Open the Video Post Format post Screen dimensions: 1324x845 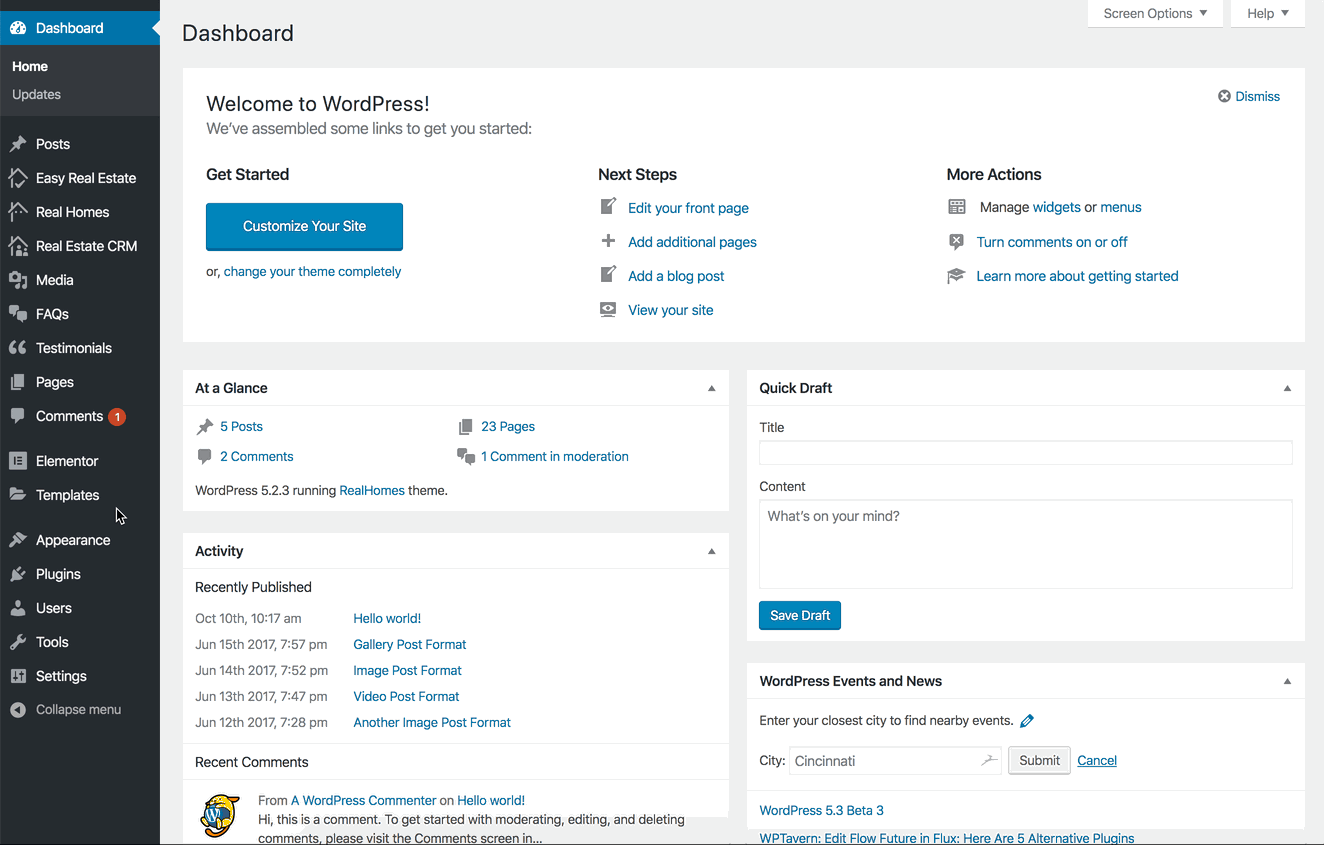coord(406,696)
